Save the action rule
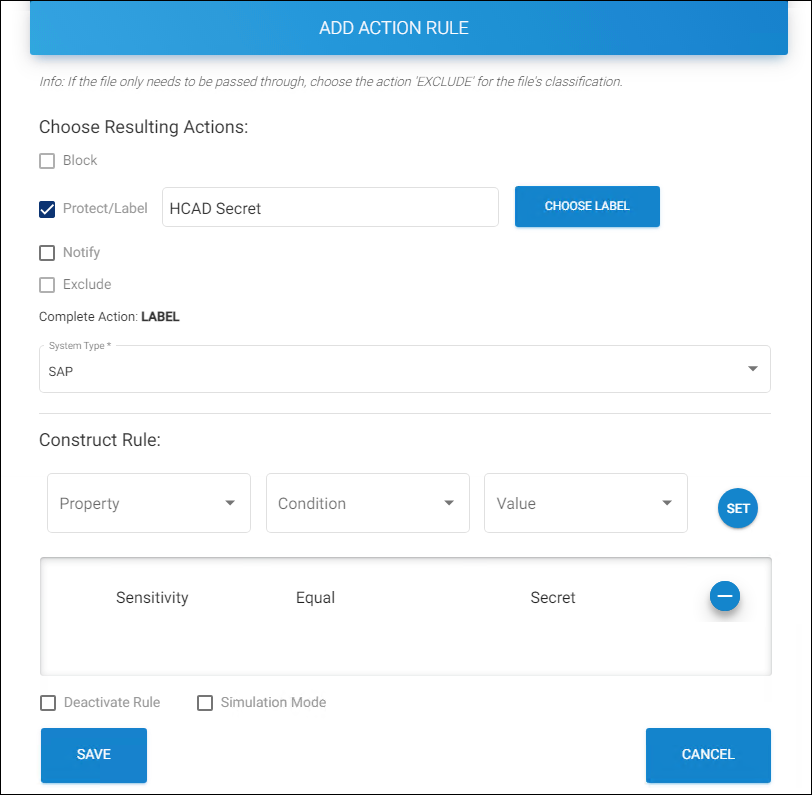Image resolution: width=812 pixels, height=795 pixels. (x=94, y=755)
